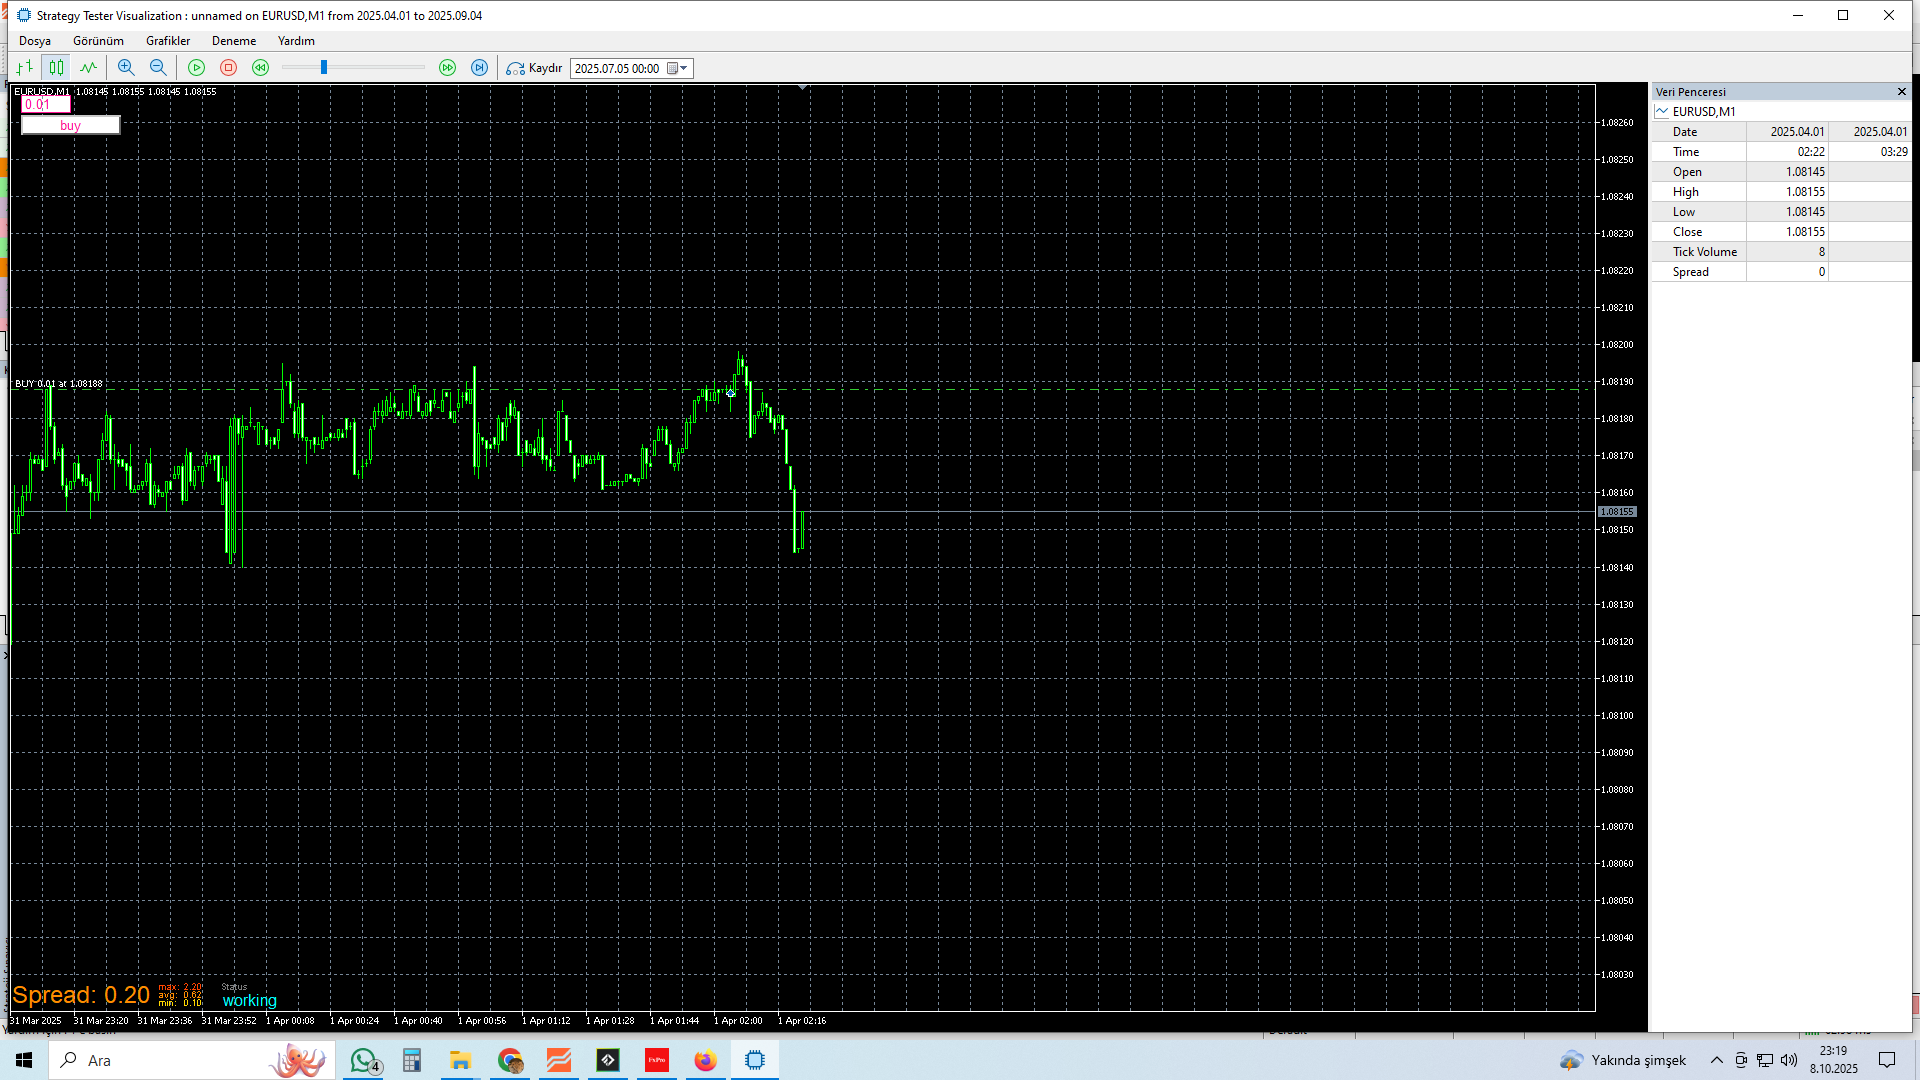
Task: Open the Windows Start menu
Action: coord(24,1060)
